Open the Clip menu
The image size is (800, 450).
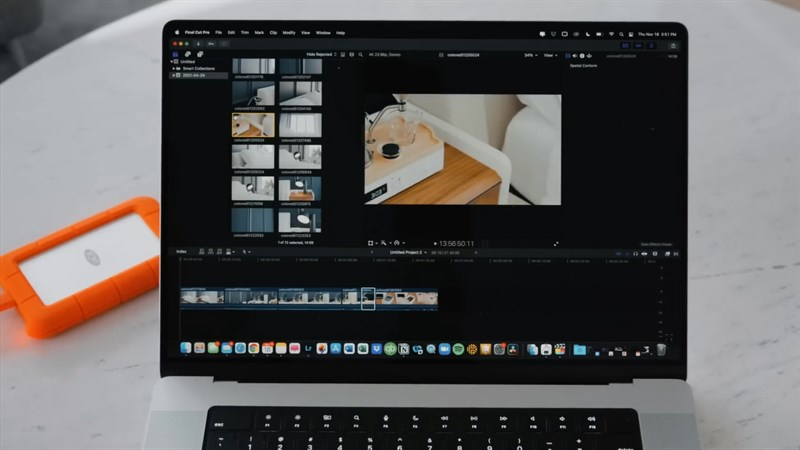pos(273,33)
